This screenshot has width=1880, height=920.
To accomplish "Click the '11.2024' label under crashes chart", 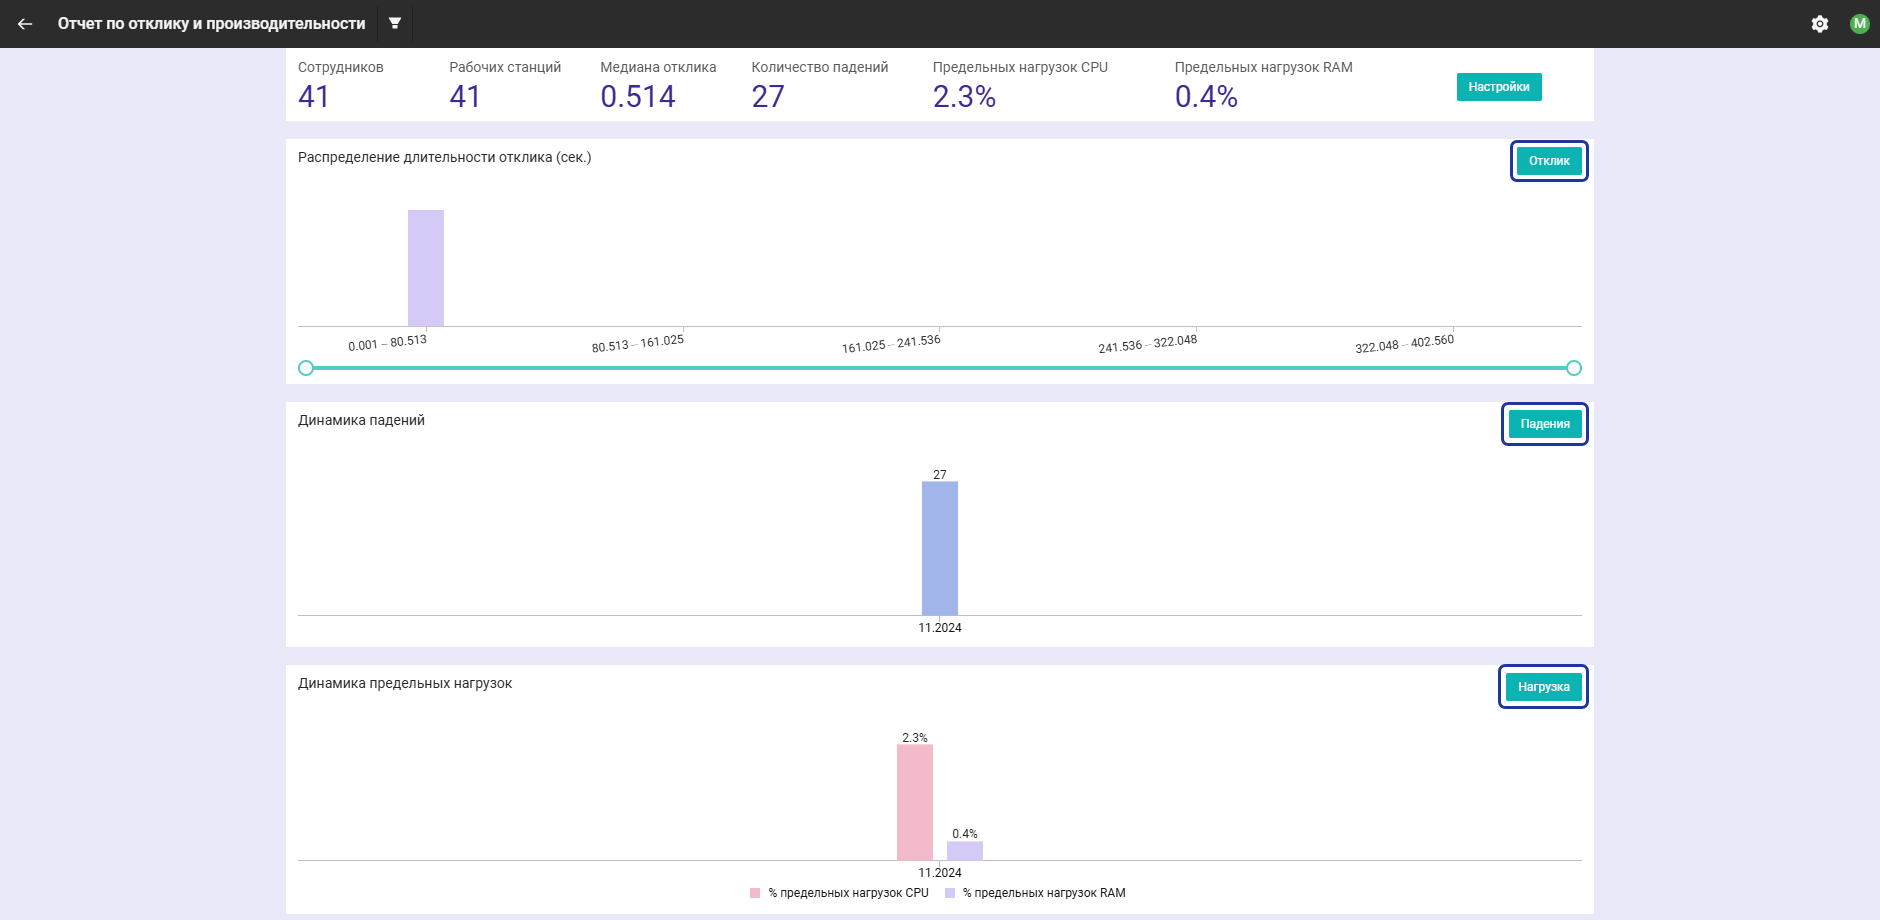I will click(x=940, y=628).
